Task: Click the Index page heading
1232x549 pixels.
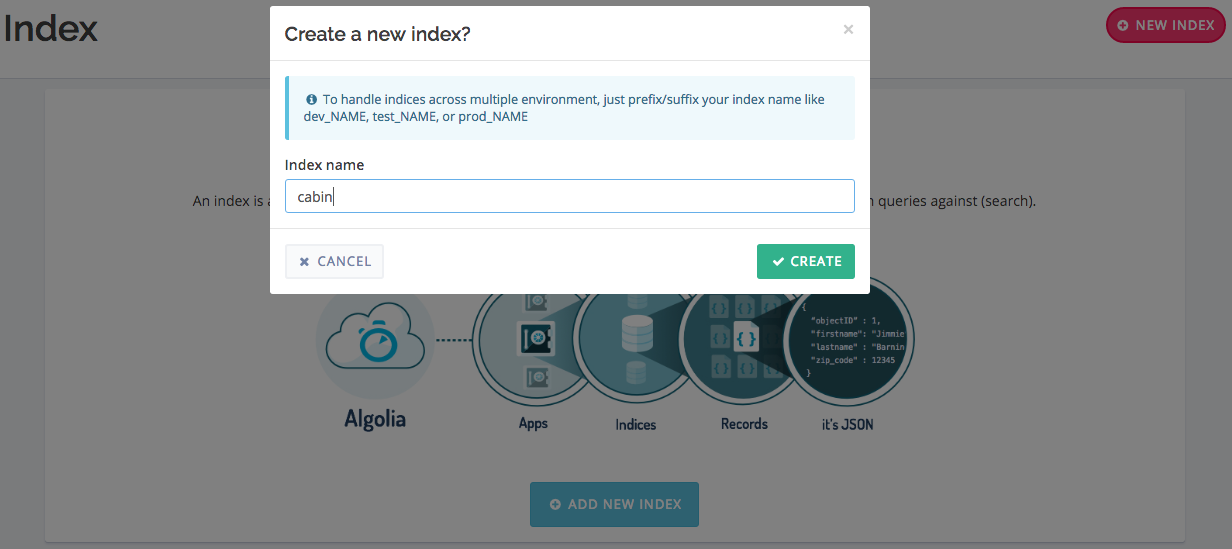Action: tap(50, 29)
